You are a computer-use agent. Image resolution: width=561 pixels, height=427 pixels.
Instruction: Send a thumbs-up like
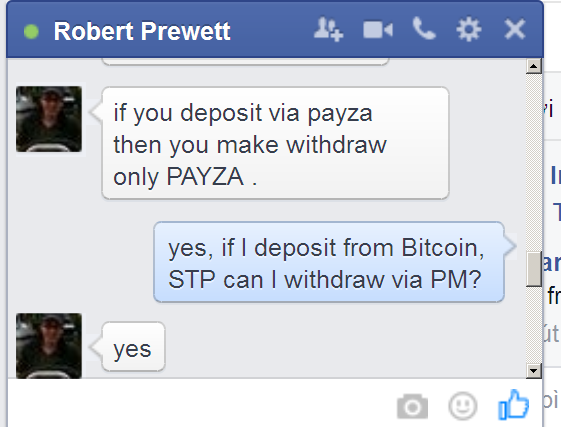pos(513,404)
